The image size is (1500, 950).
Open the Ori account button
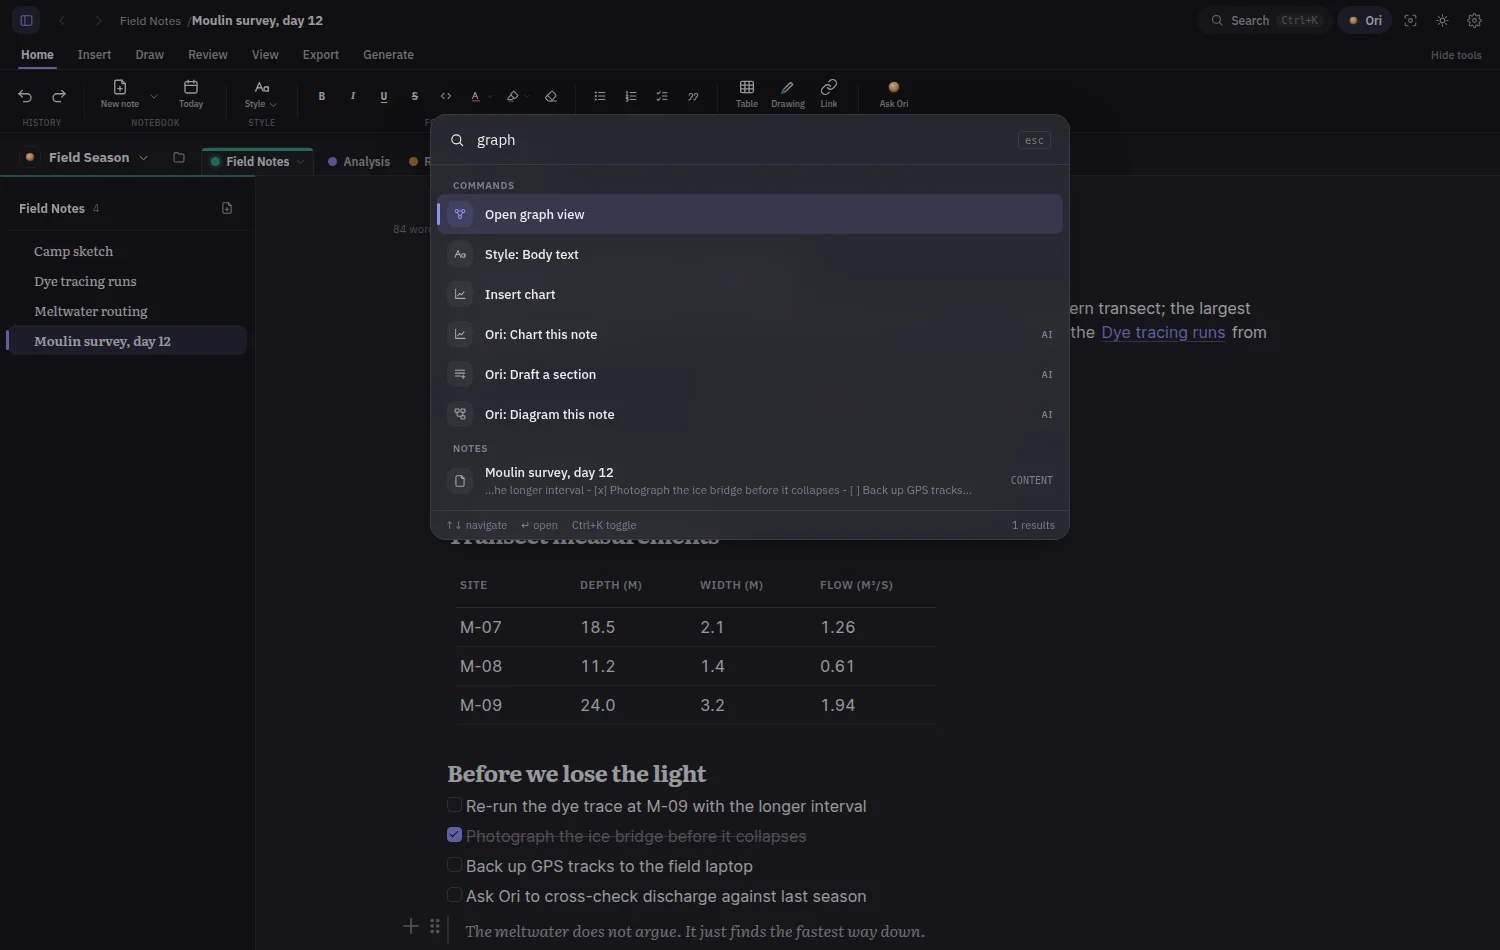(x=1365, y=20)
